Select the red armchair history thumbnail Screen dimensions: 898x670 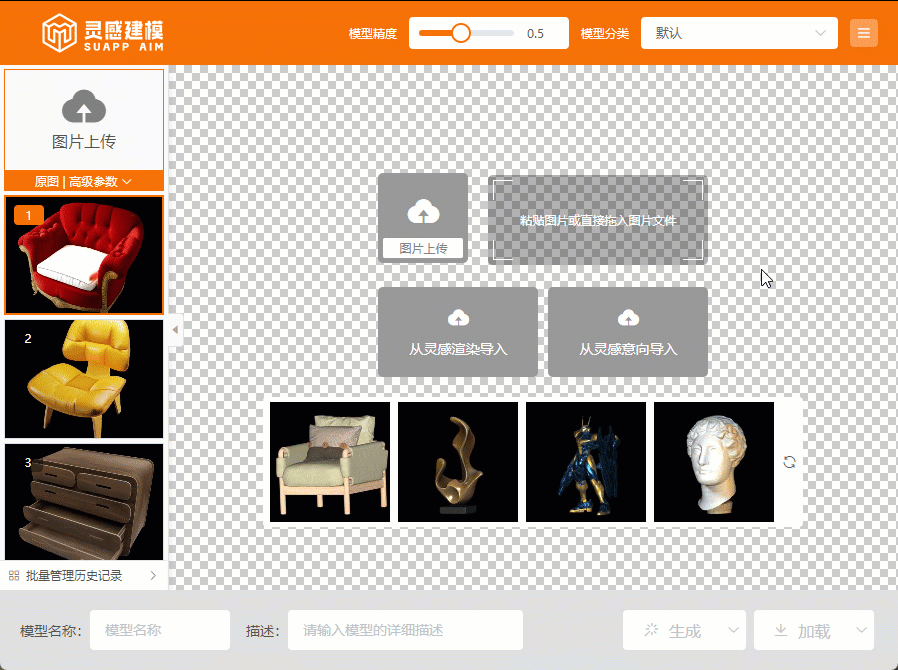coord(84,255)
